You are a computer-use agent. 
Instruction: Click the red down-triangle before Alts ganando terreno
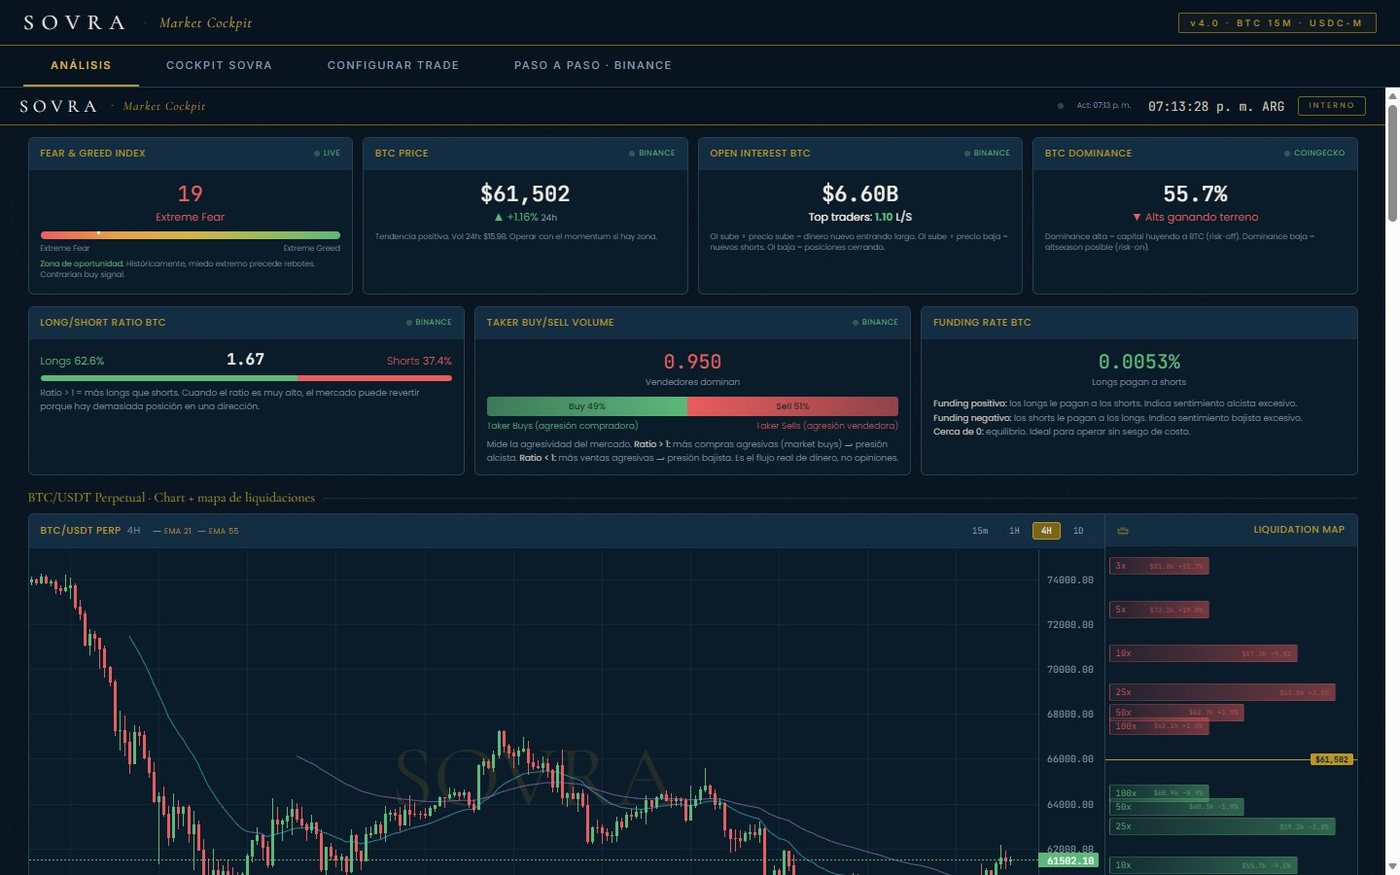tap(1137, 217)
